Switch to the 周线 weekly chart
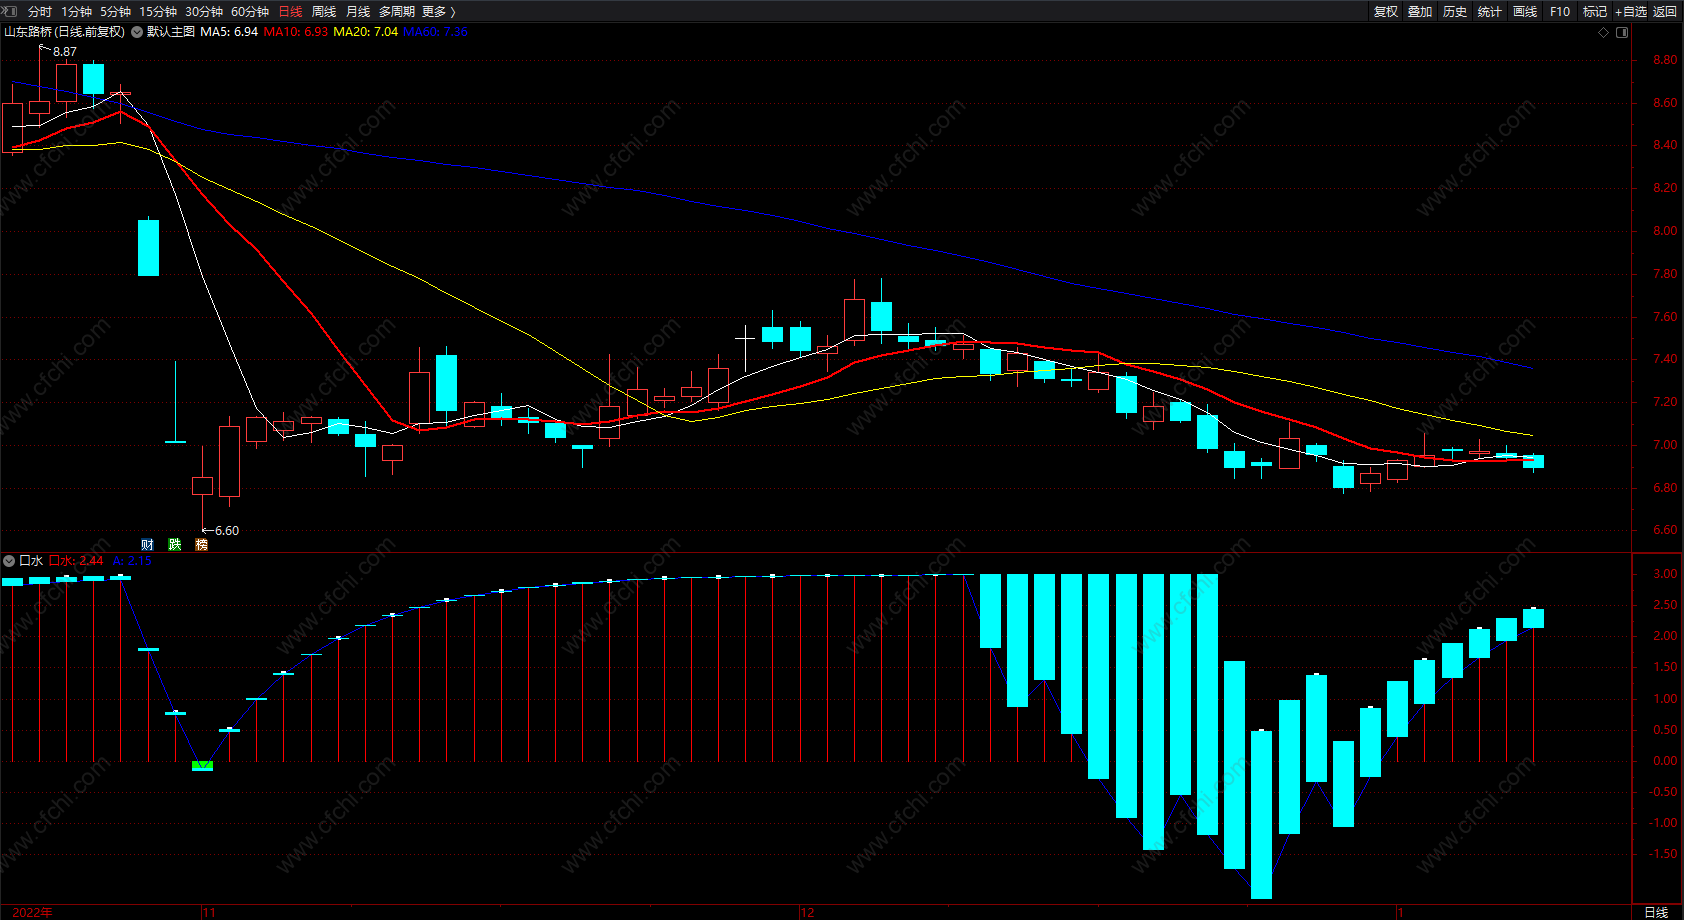Viewport: 1684px width, 920px height. 324,12
